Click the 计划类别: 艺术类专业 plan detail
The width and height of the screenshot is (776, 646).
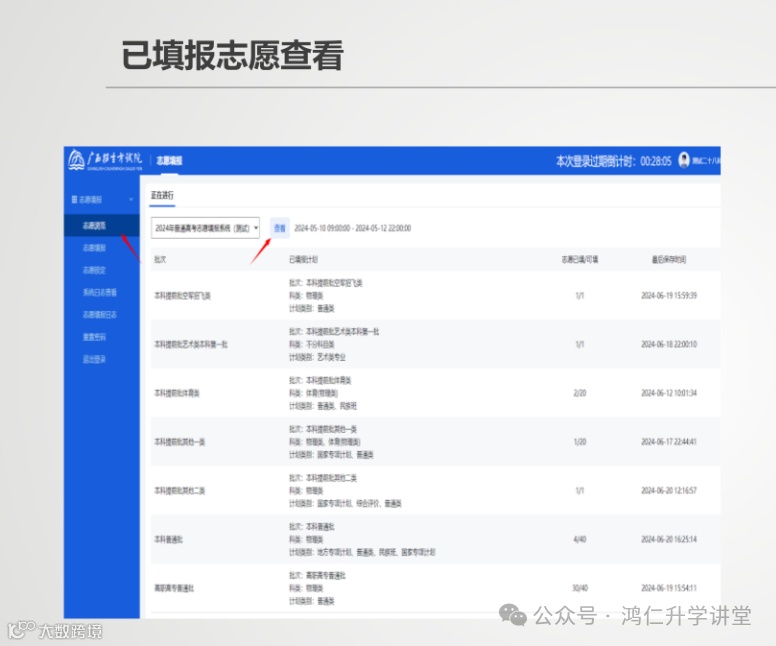tap(317, 357)
